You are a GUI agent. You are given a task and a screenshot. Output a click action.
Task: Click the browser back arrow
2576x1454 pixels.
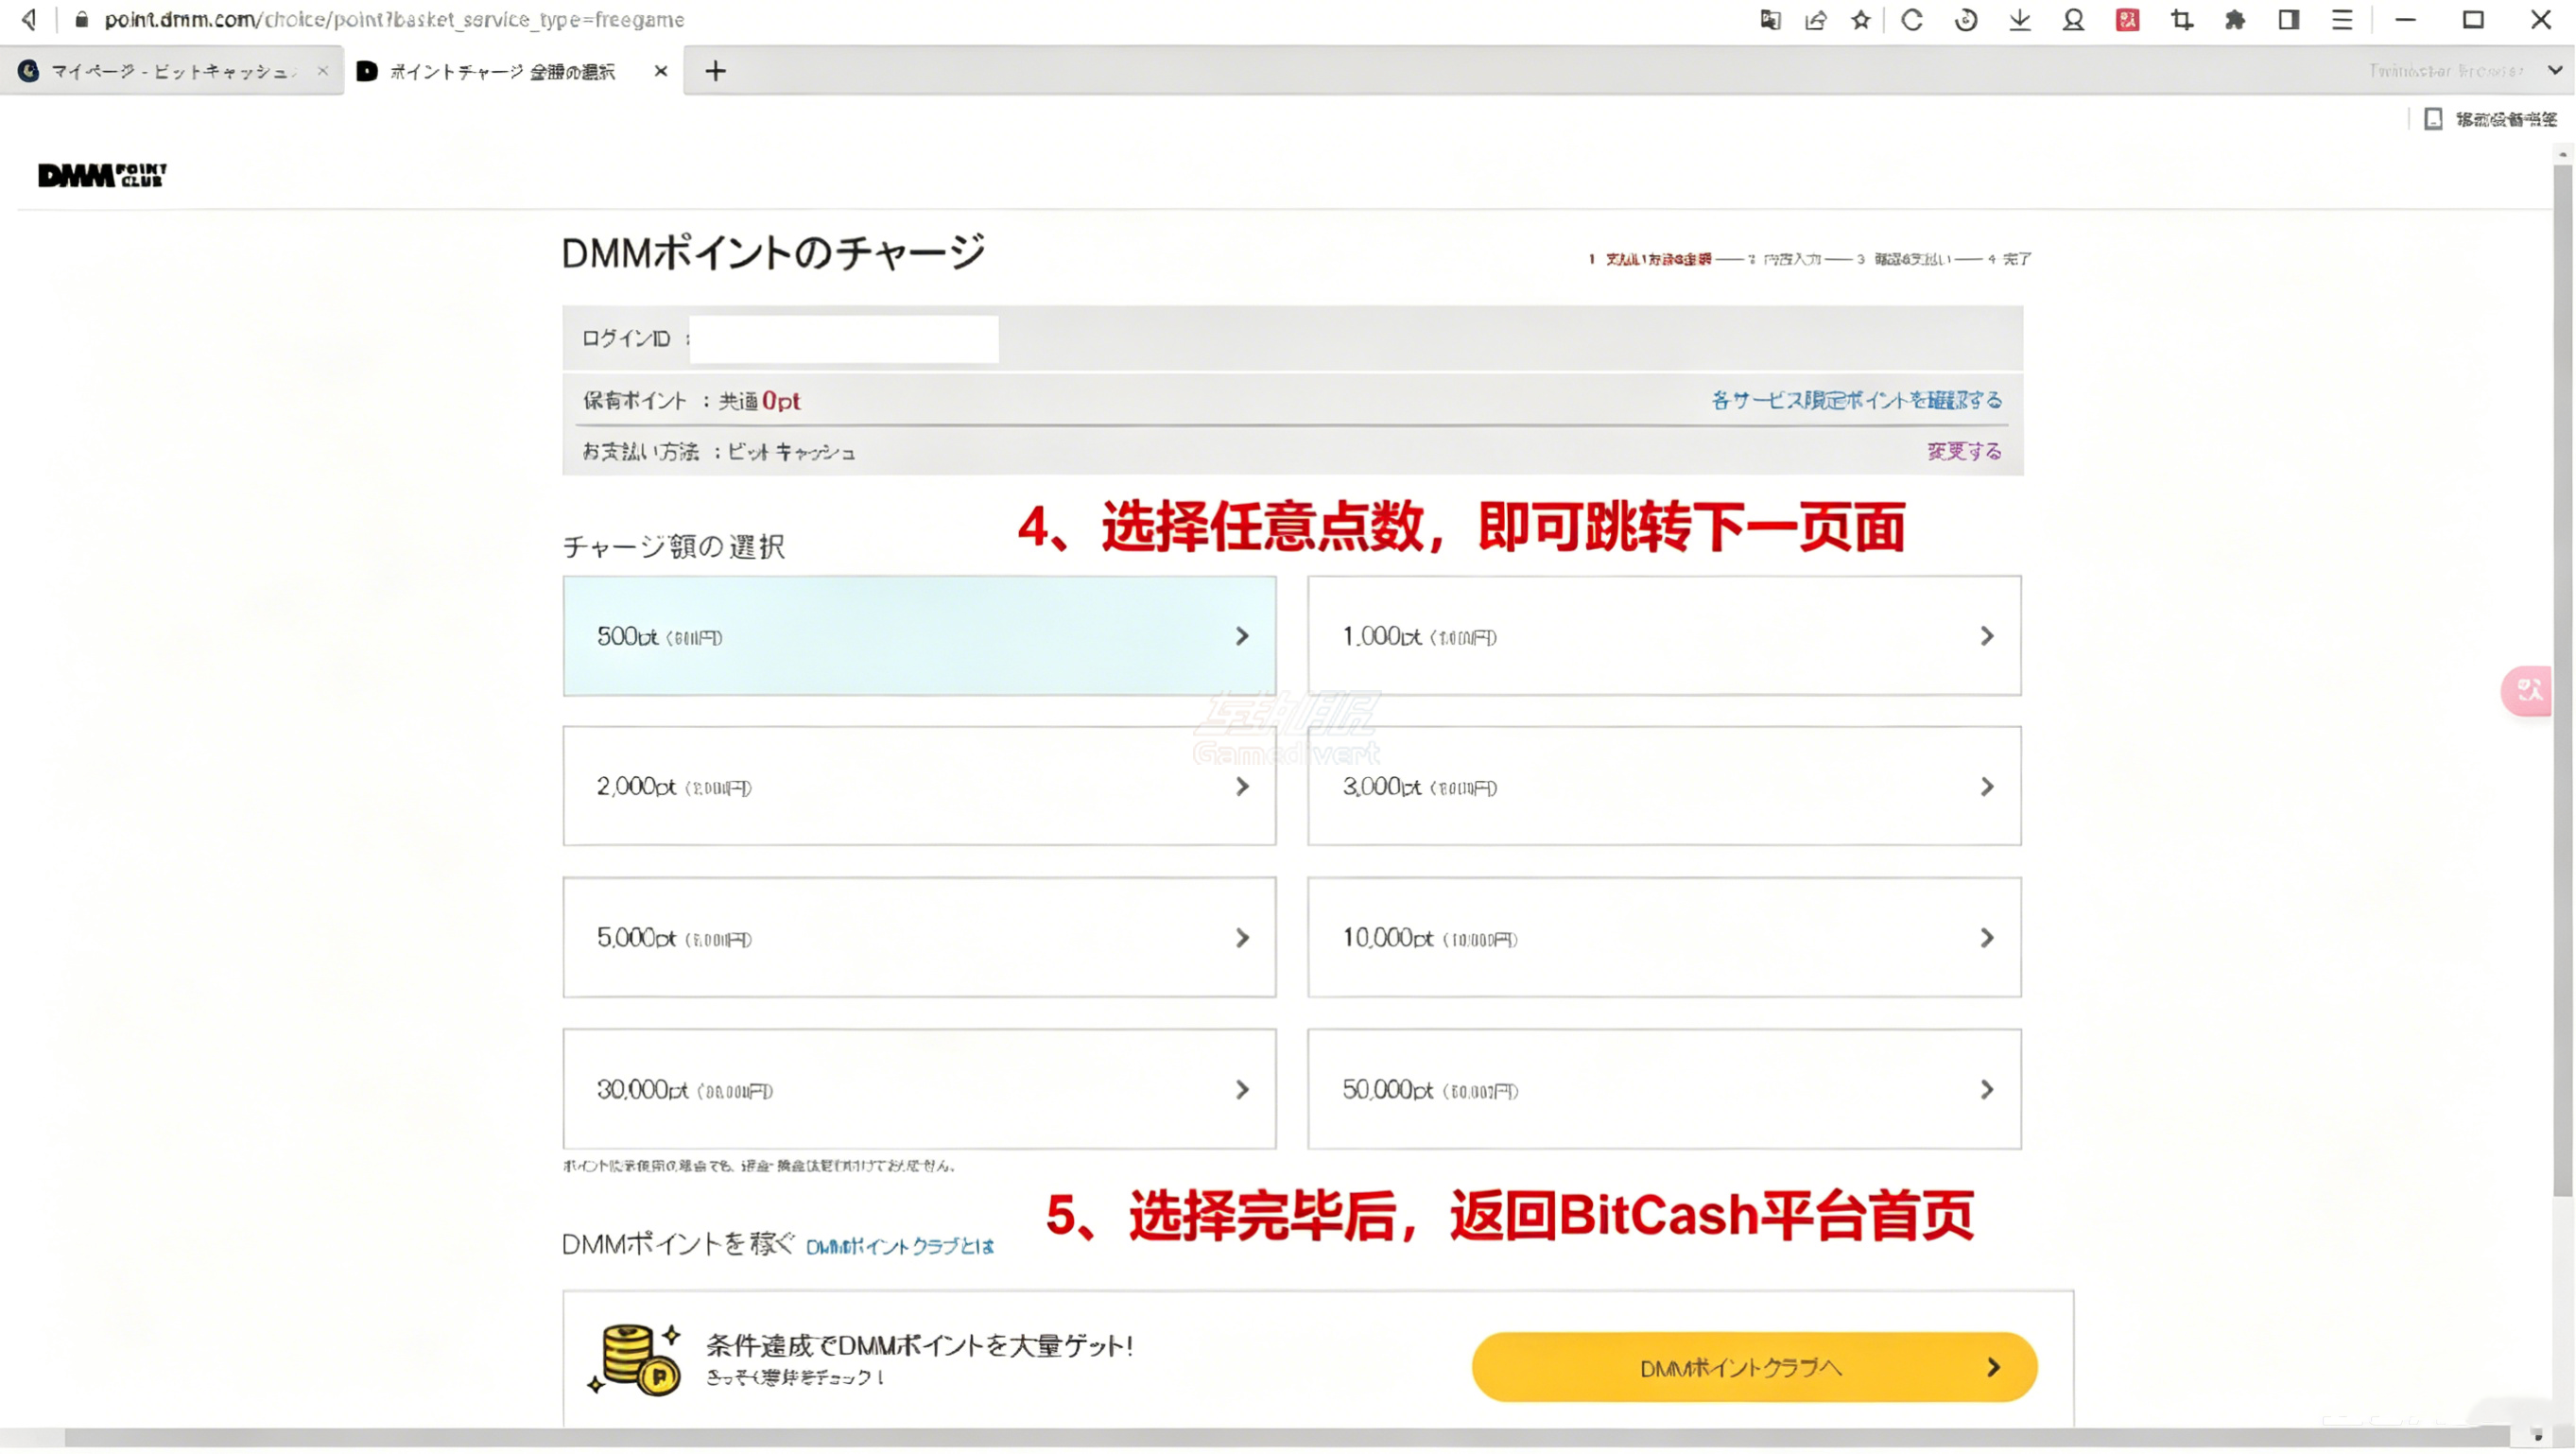(29, 19)
